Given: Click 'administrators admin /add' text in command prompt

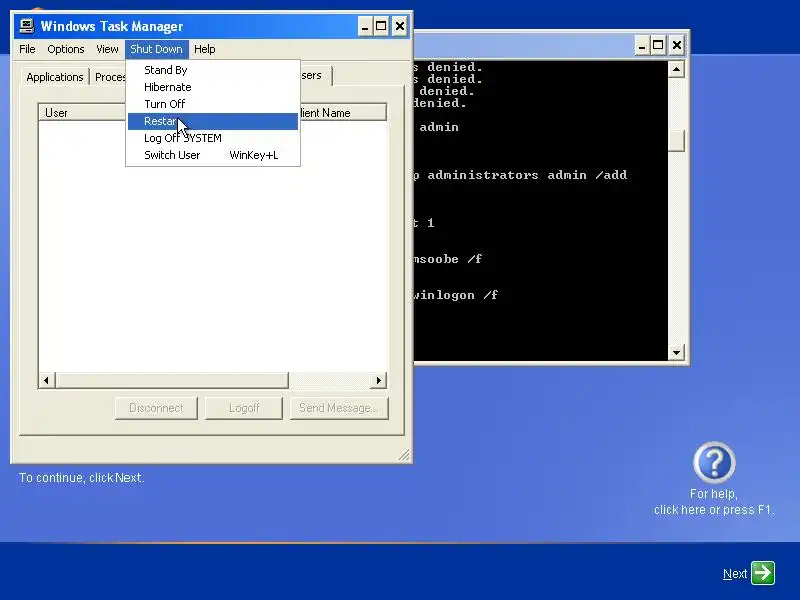Looking at the screenshot, I should pyautogui.click(x=527, y=175).
